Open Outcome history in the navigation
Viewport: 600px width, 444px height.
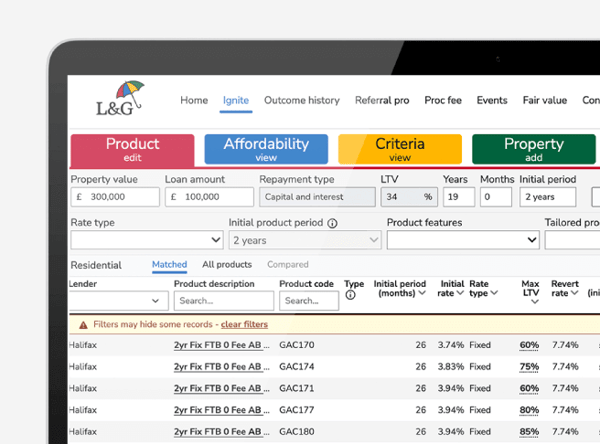click(301, 101)
